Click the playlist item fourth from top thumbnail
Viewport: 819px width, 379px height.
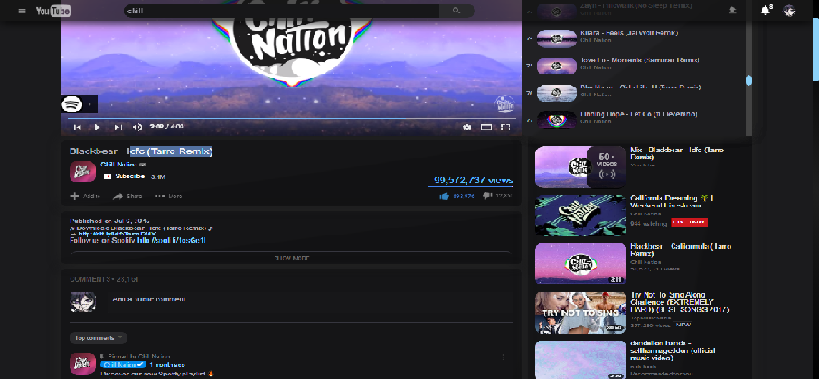(557, 93)
